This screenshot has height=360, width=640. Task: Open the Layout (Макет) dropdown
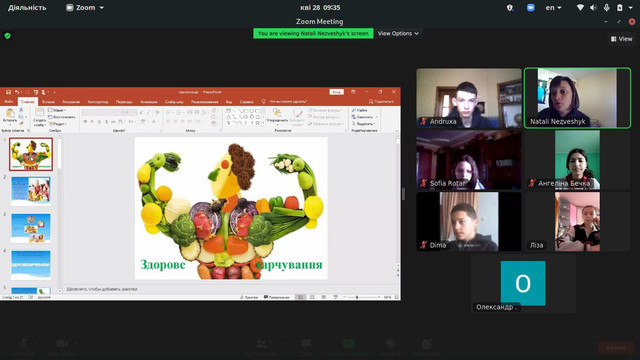pyautogui.click(x=57, y=110)
